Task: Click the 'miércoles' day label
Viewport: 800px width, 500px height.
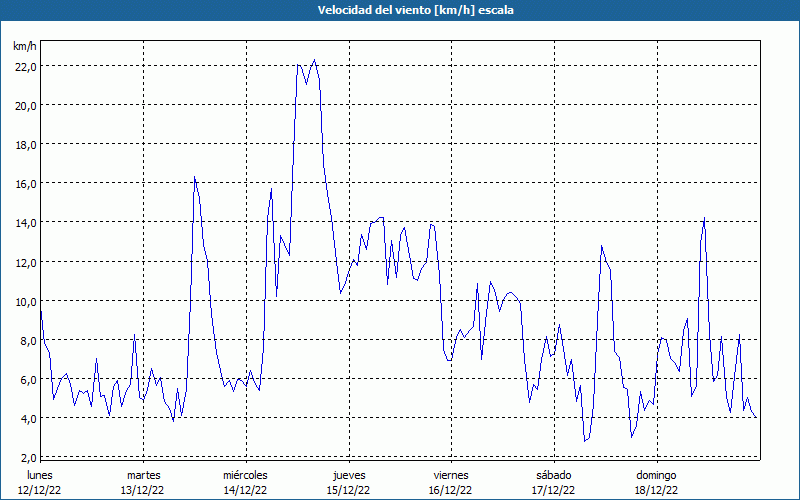Action: [245, 475]
